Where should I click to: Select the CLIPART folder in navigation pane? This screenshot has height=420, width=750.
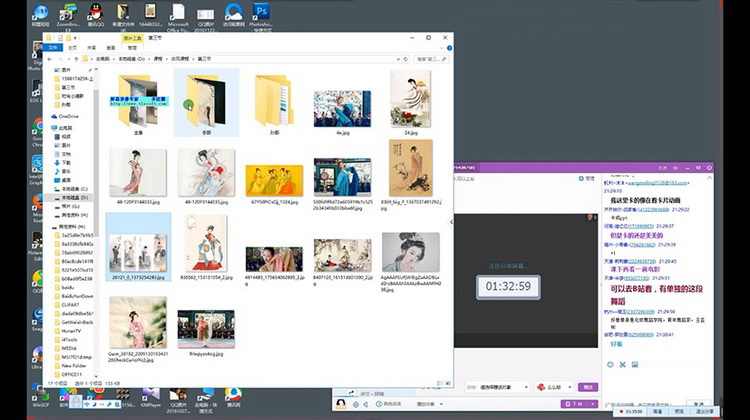[x=70, y=305]
